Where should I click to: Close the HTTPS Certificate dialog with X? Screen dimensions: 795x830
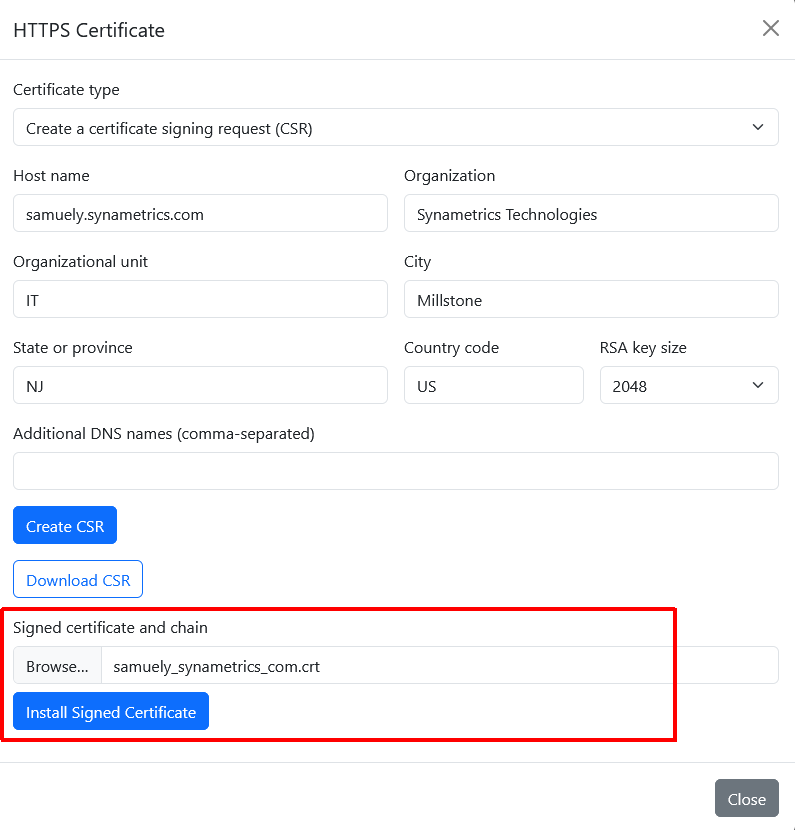tap(771, 29)
